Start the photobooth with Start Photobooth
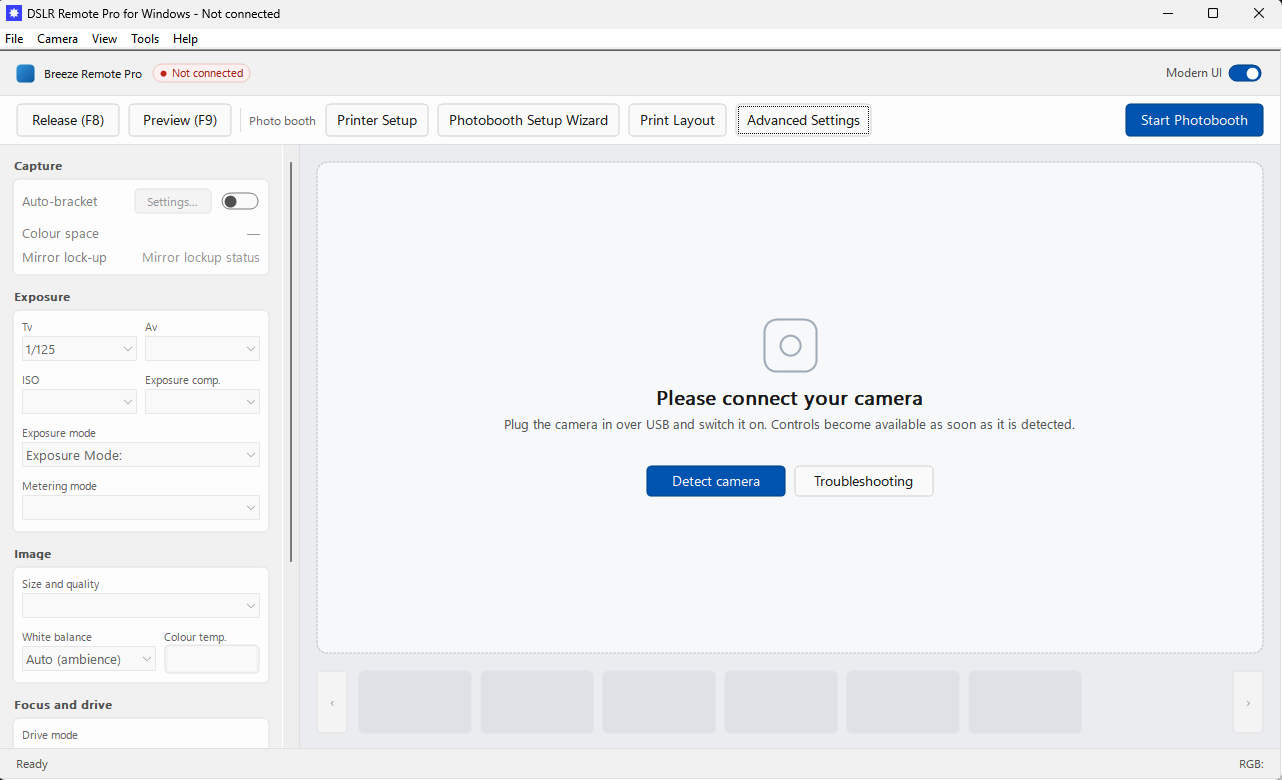The image size is (1282, 780). point(1194,120)
